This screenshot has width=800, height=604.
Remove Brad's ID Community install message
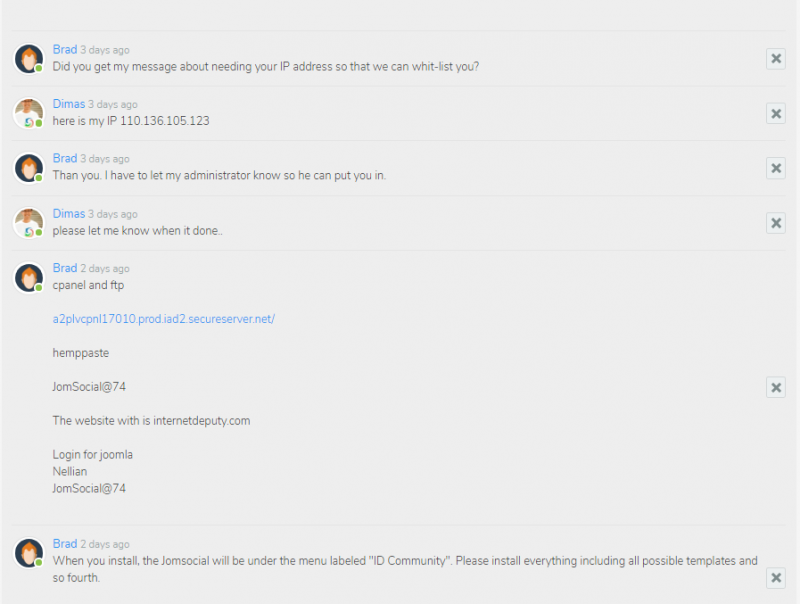776,578
